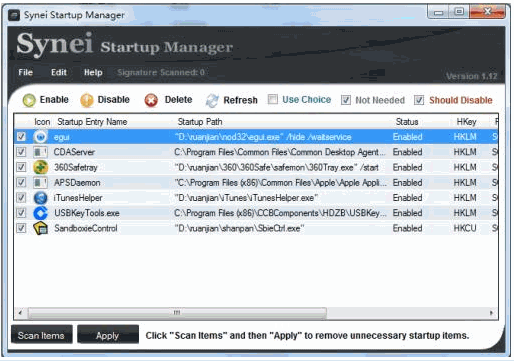This screenshot has height=361, width=514.
Task: Click Enabled status of CDAServer row
Action: point(407,152)
